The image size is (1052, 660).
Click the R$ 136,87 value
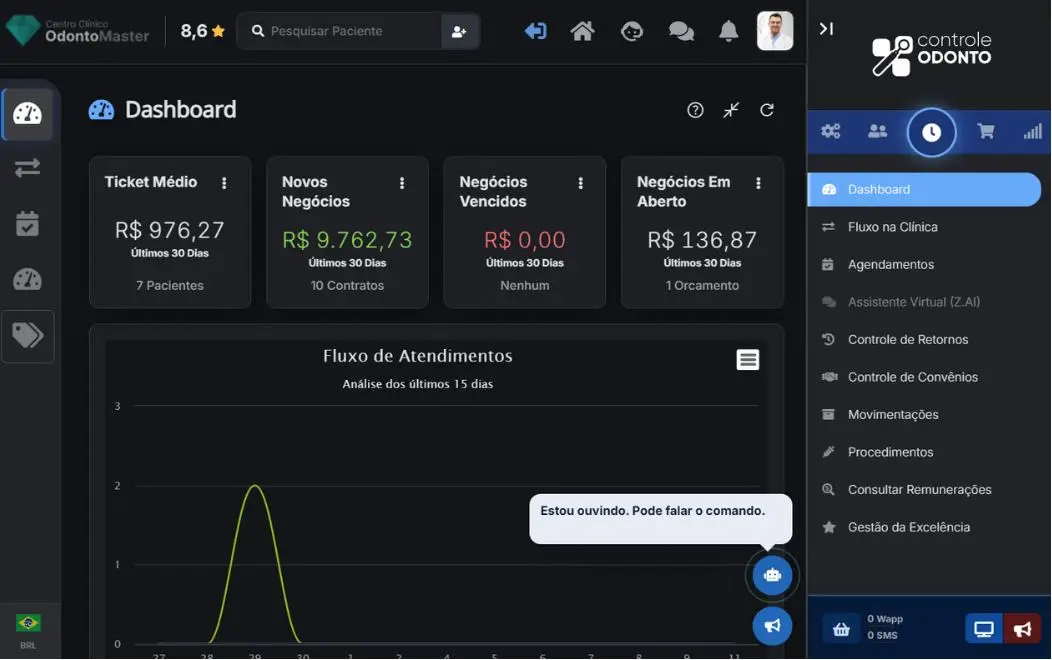(702, 240)
